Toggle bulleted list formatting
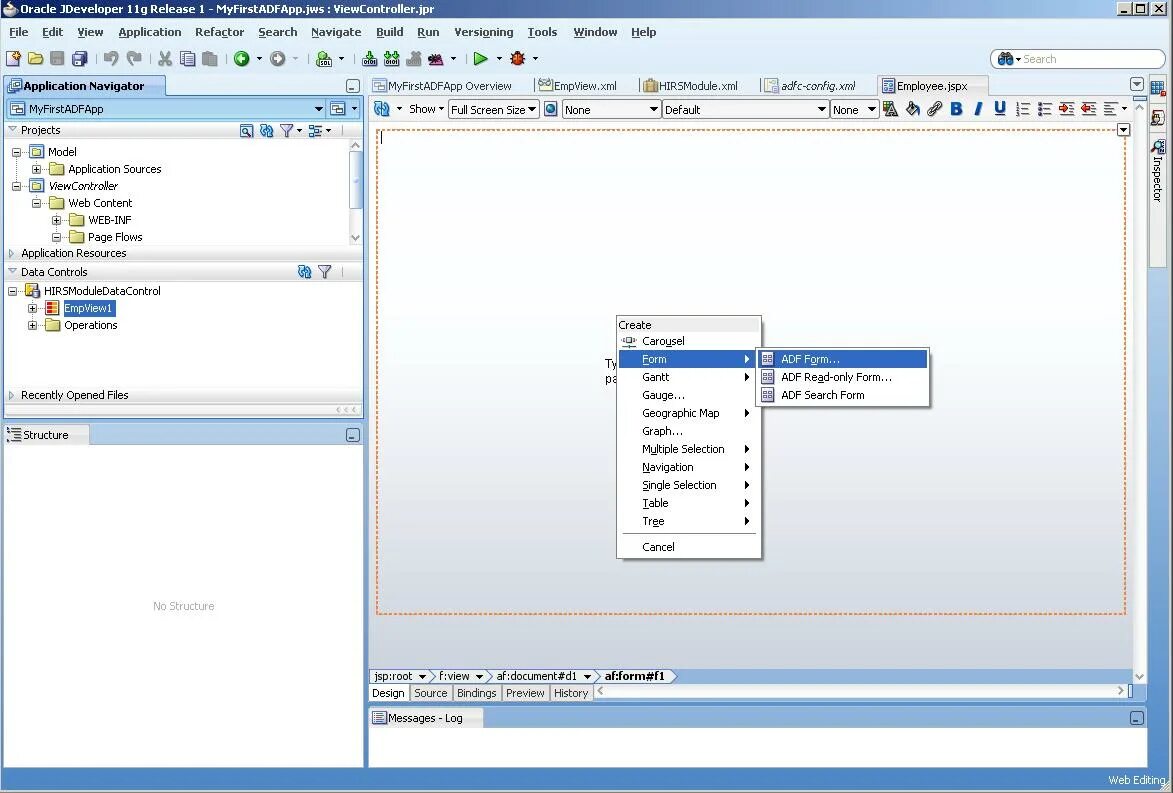This screenshot has height=793, width=1173. [x=1044, y=109]
